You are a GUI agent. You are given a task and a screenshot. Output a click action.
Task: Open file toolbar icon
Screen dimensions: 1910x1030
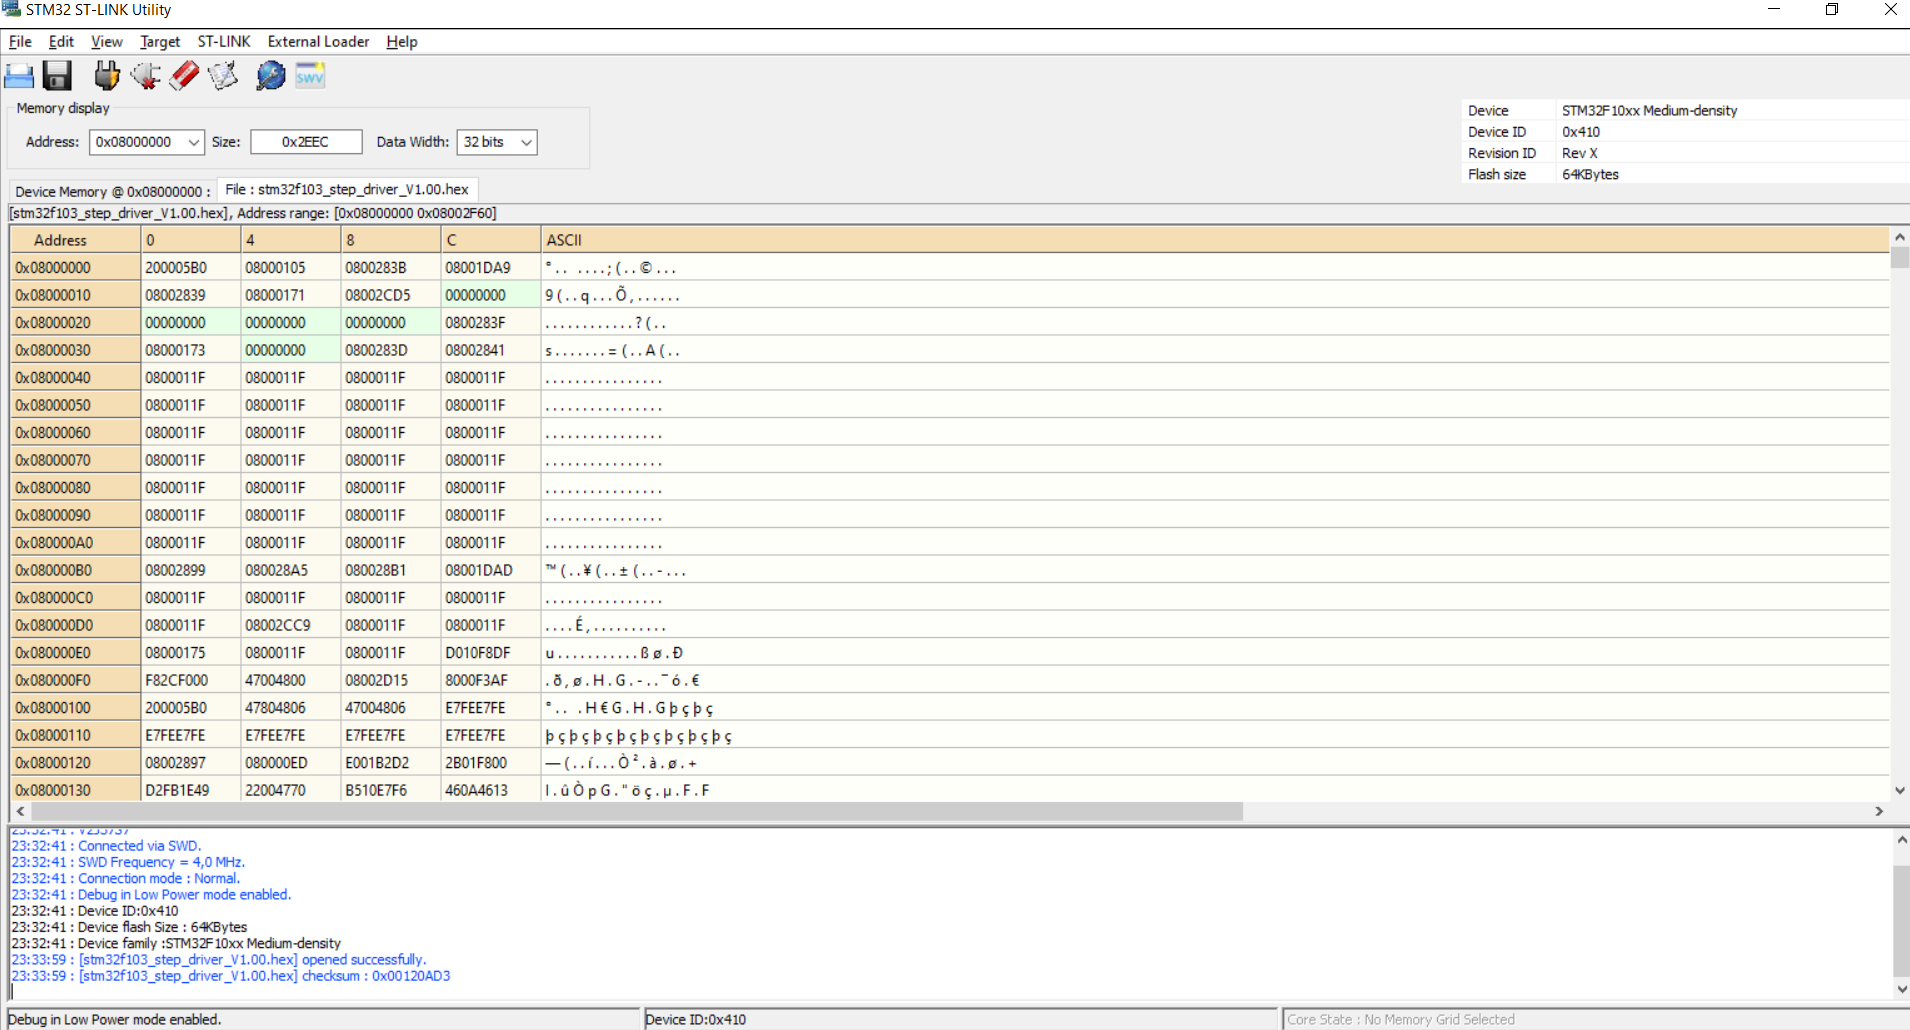click(x=19, y=76)
